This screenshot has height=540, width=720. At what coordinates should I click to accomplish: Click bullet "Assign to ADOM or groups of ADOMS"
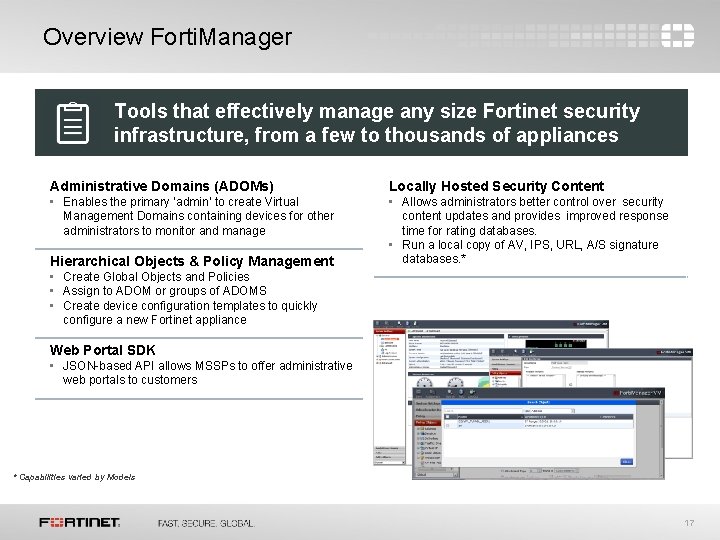coord(164,291)
